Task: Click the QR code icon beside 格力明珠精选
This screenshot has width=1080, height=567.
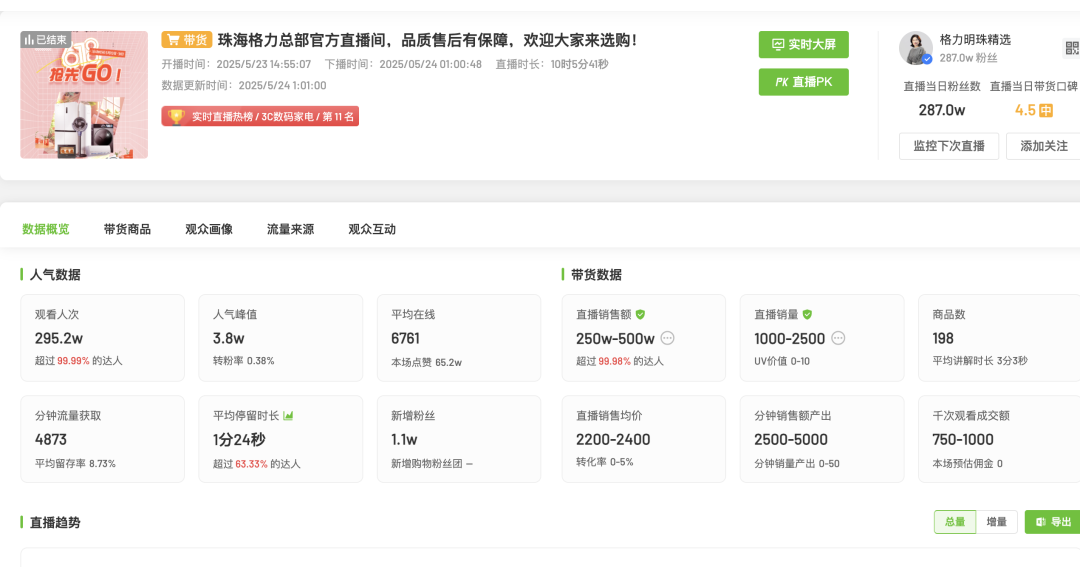Action: click(x=1071, y=48)
